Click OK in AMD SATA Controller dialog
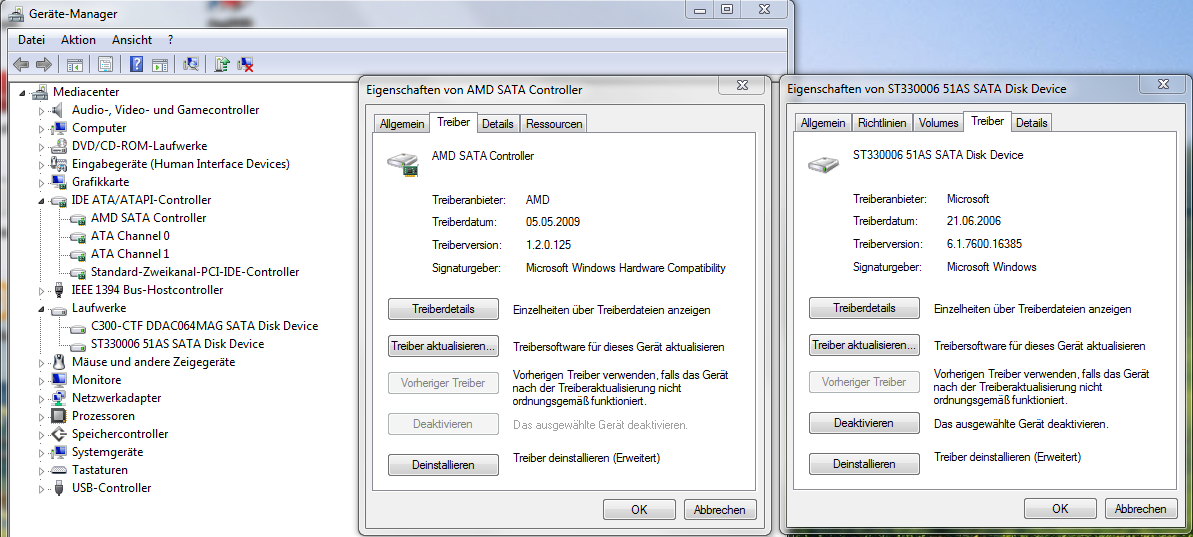The width and height of the screenshot is (1193, 537). click(639, 510)
